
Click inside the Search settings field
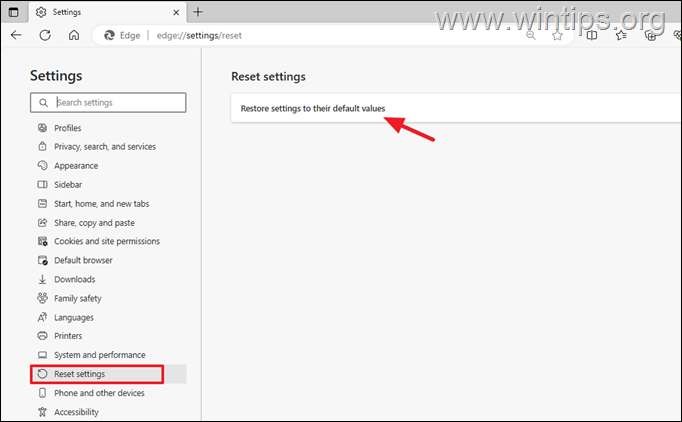pyautogui.click(x=108, y=102)
